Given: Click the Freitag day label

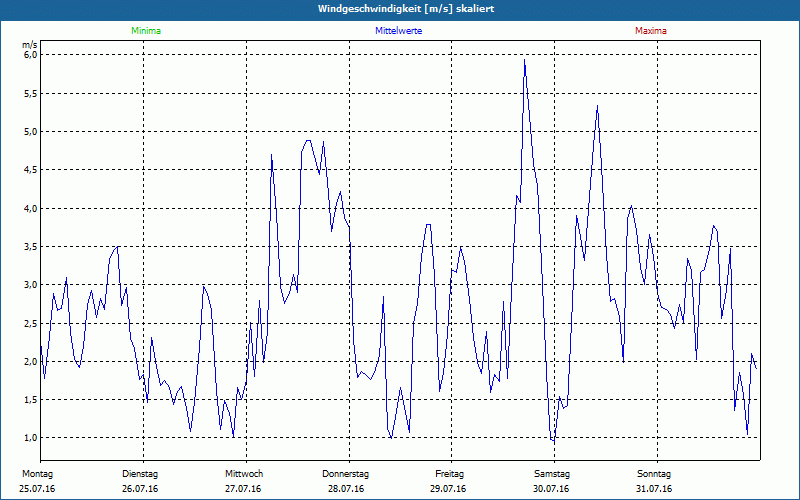Looking at the screenshot, I should point(449,474).
